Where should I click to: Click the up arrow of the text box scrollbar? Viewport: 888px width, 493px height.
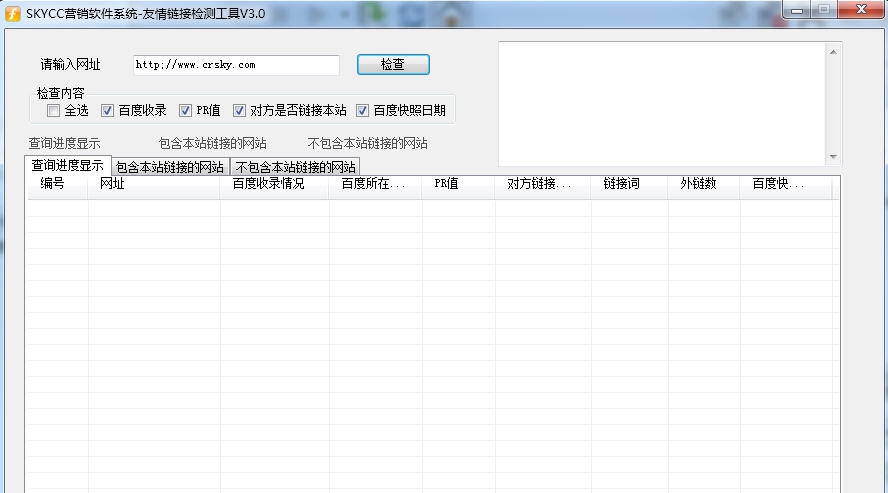click(x=834, y=52)
